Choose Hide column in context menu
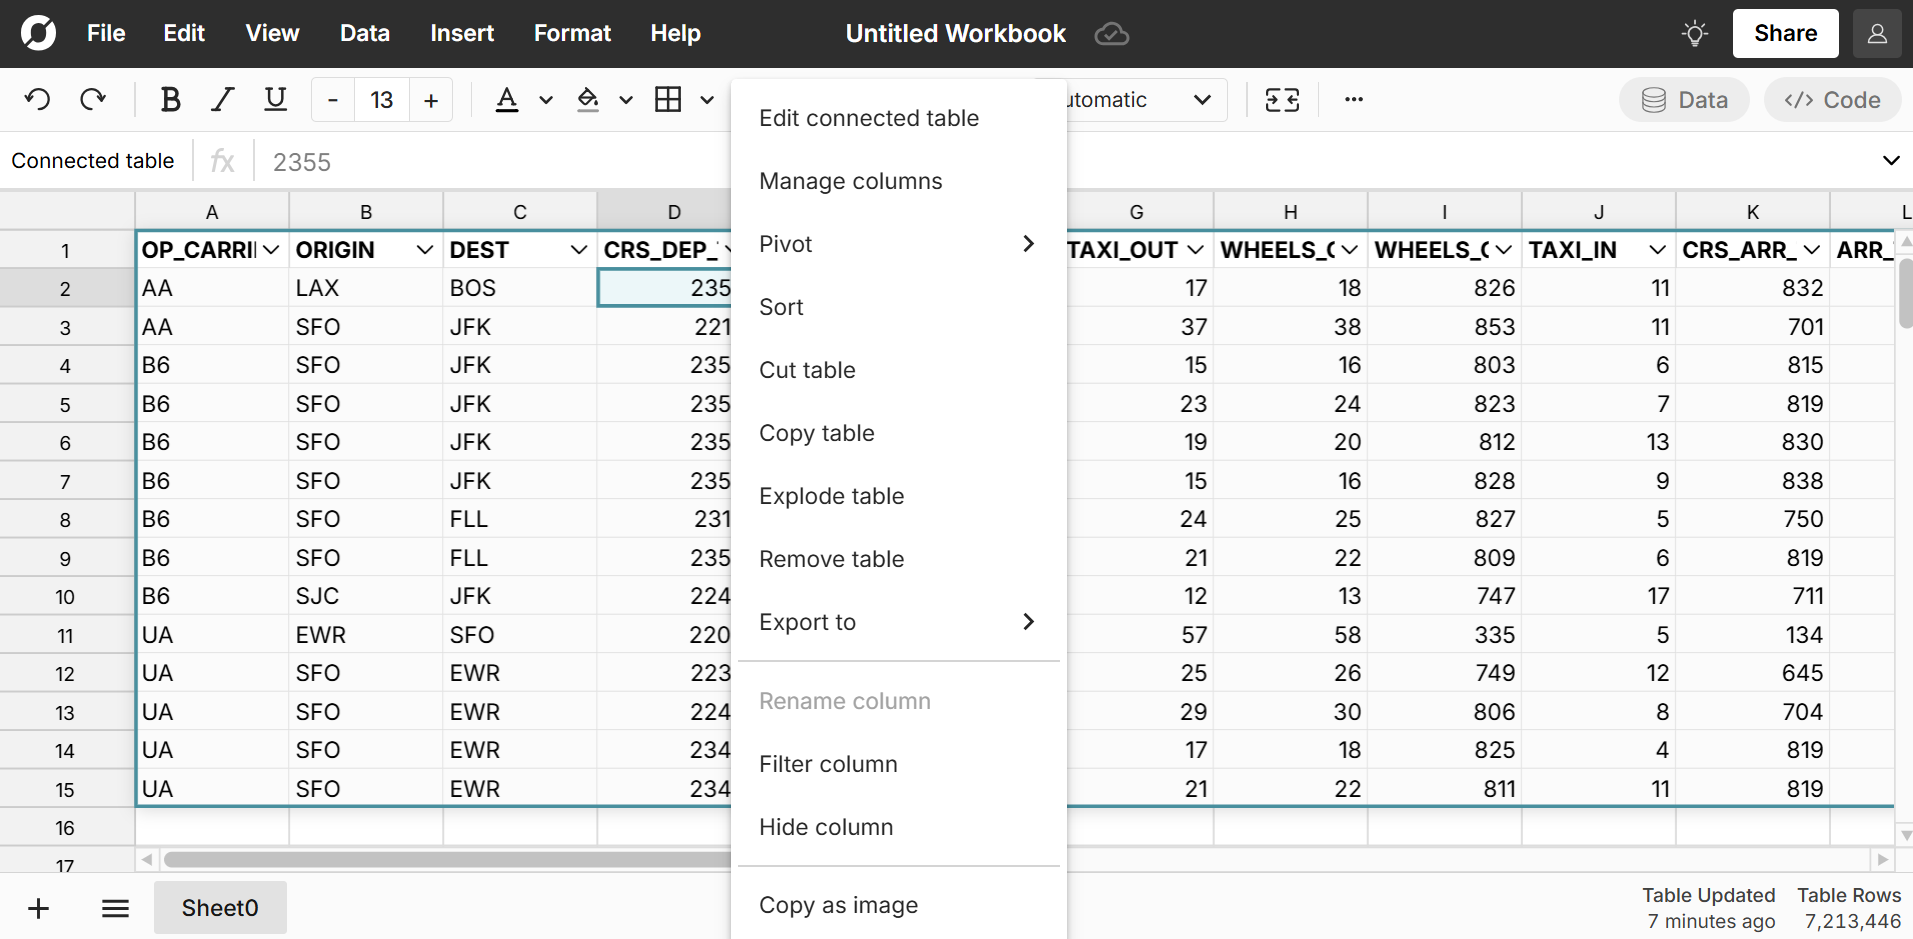This screenshot has height=939, width=1913. [826, 827]
